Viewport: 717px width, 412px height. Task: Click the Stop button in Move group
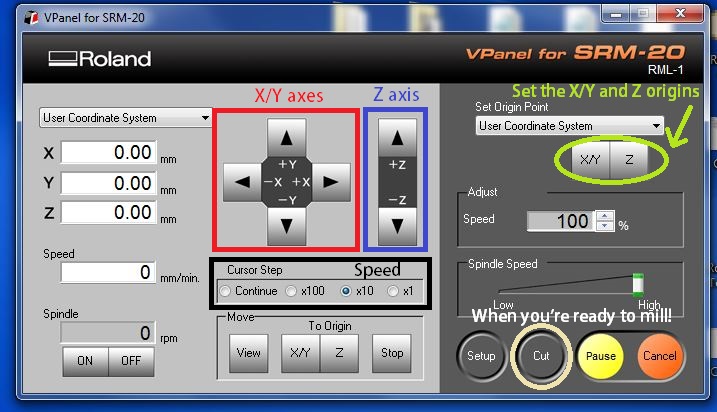click(x=392, y=353)
